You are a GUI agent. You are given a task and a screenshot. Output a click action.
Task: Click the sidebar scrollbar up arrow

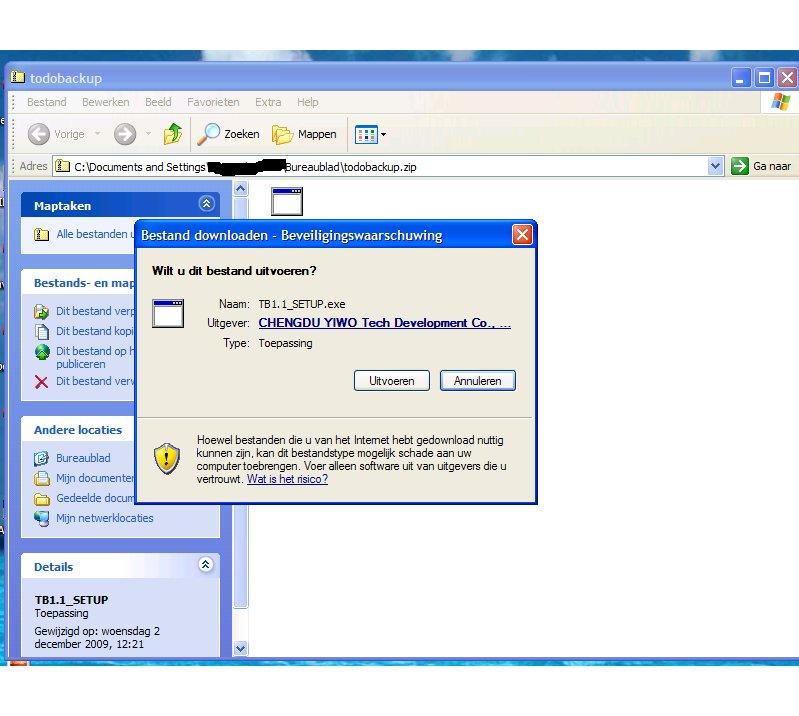pyautogui.click(x=241, y=189)
